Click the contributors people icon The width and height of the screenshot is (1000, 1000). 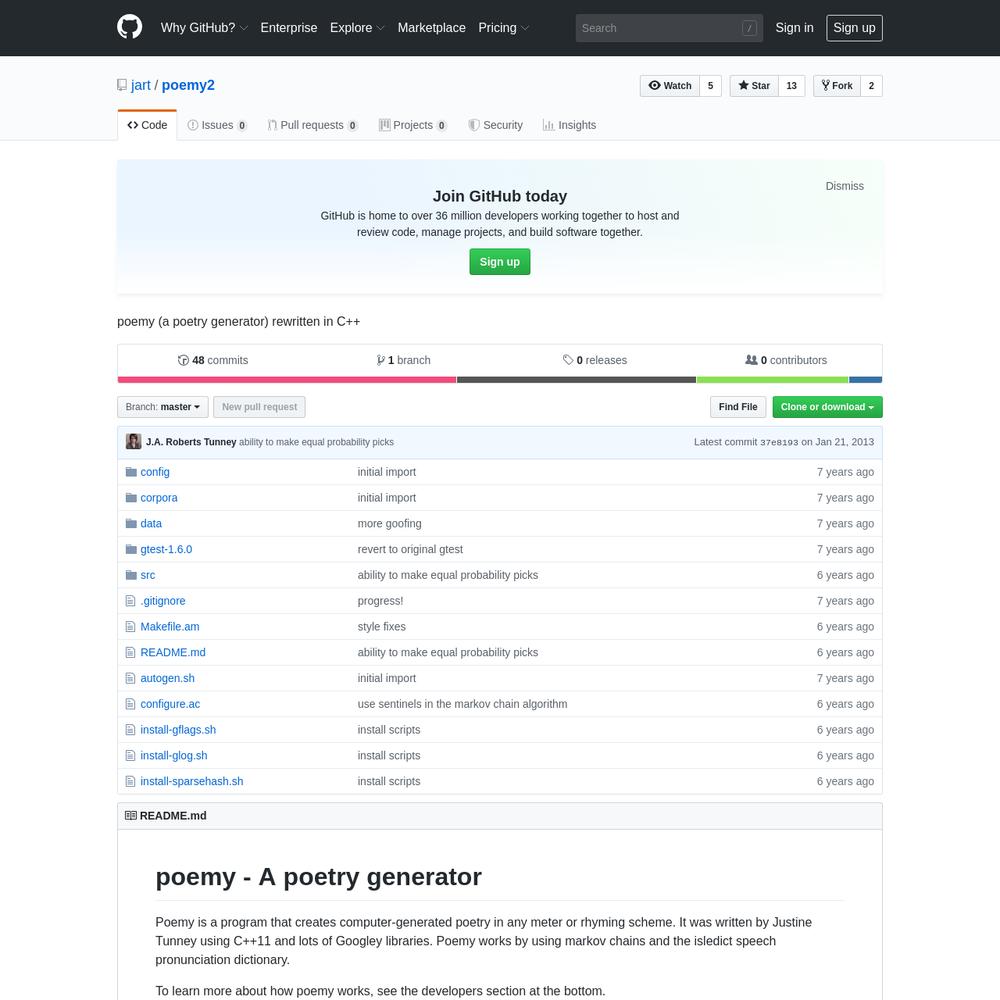(751, 360)
